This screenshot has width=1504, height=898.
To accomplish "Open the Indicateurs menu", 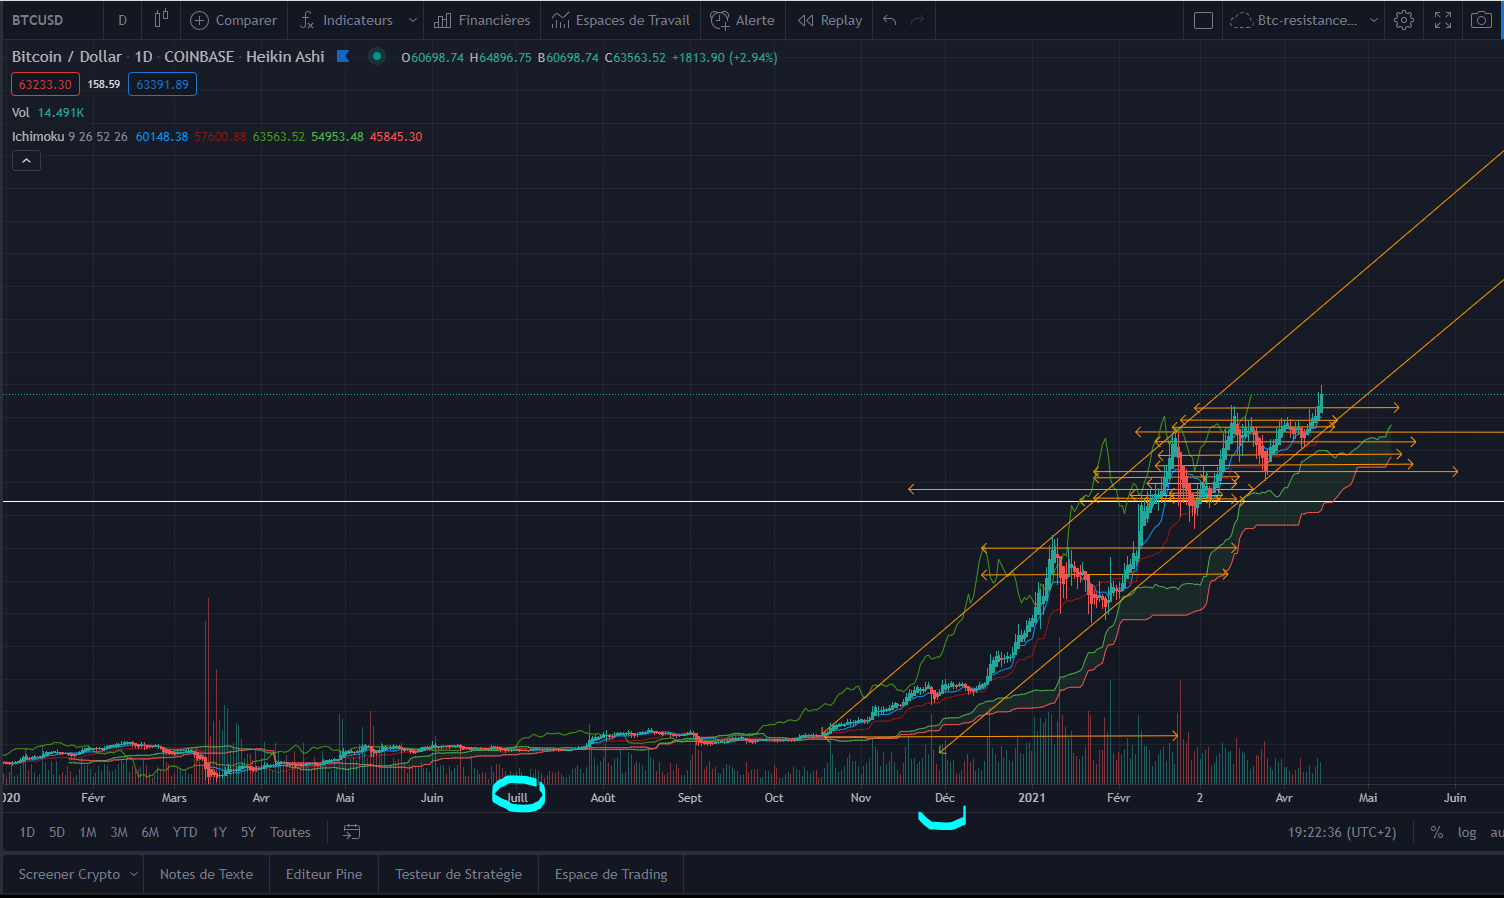I will (346, 20).
